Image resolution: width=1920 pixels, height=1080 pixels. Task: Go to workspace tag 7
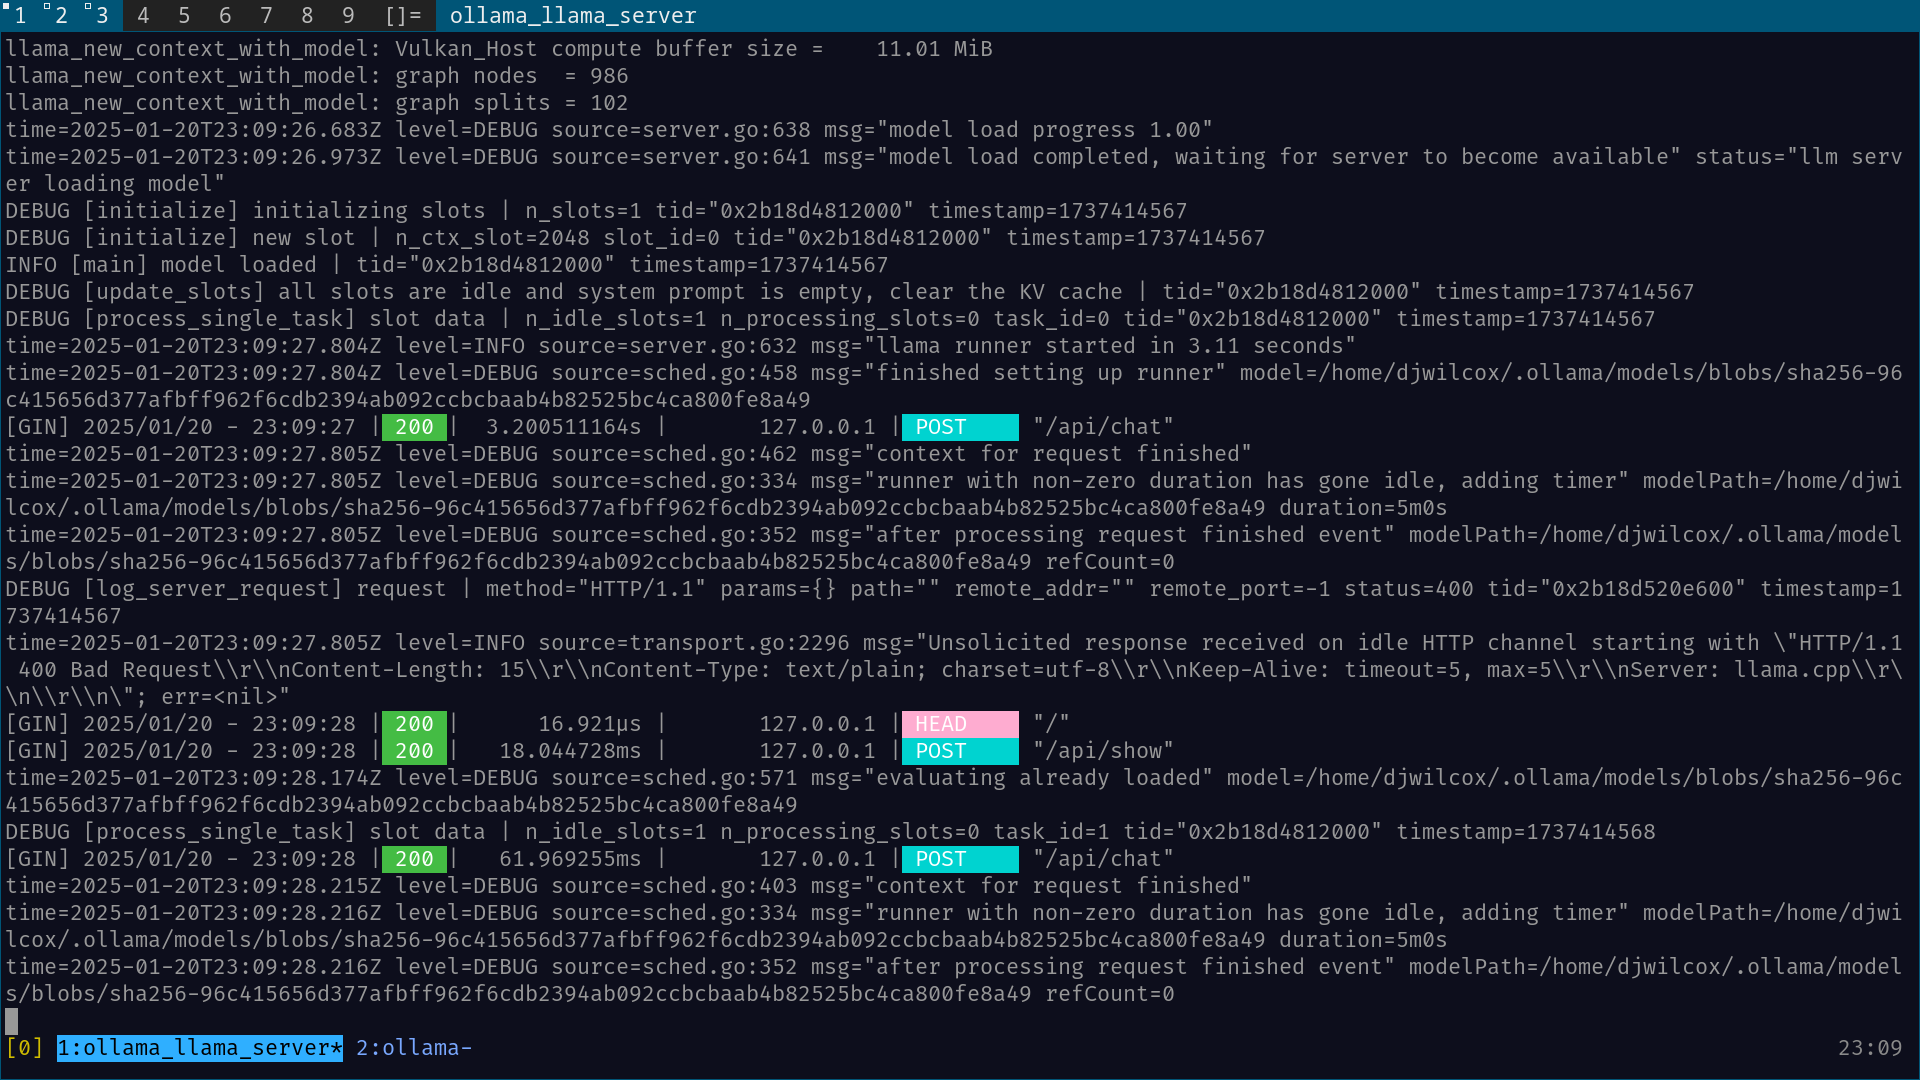coord(266,15)
